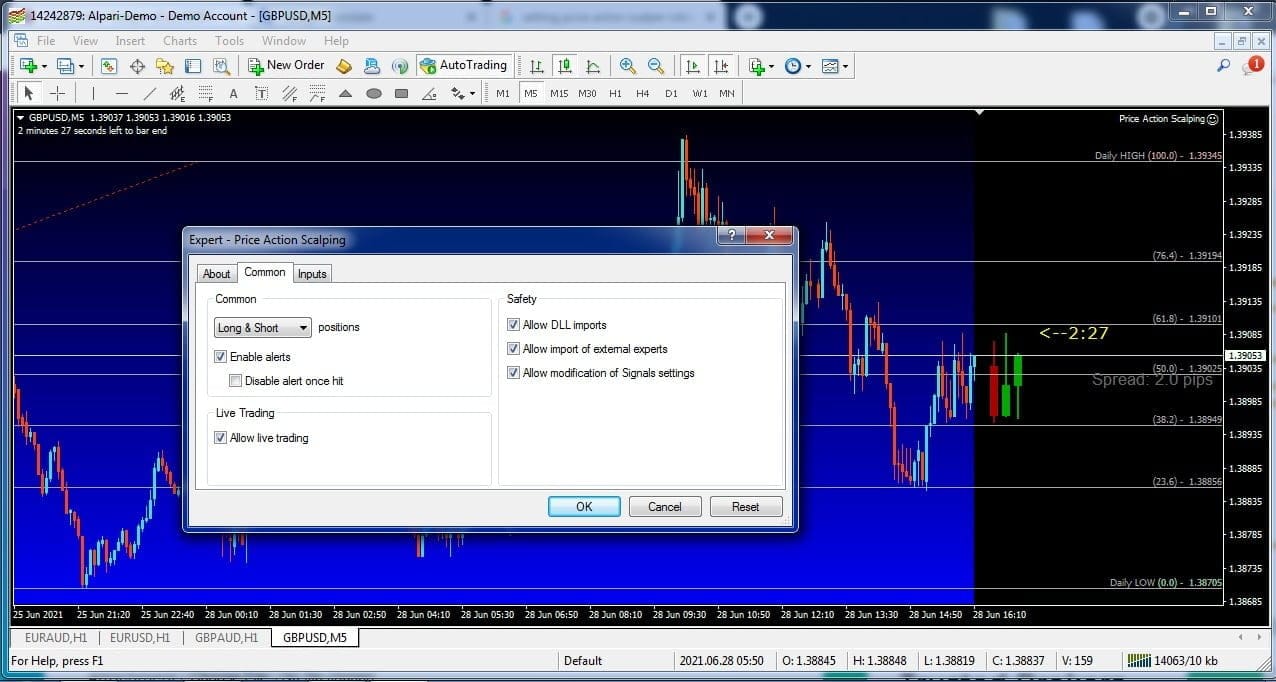Open the Long & Short positions dropdown
Image resolution: width=1276 pixels, height=682 pixels.
pos(263,328)
